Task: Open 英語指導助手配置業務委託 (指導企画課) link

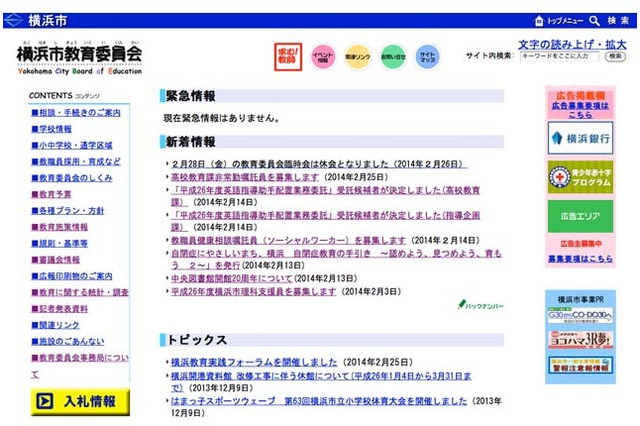Action: tap(325, 215)
